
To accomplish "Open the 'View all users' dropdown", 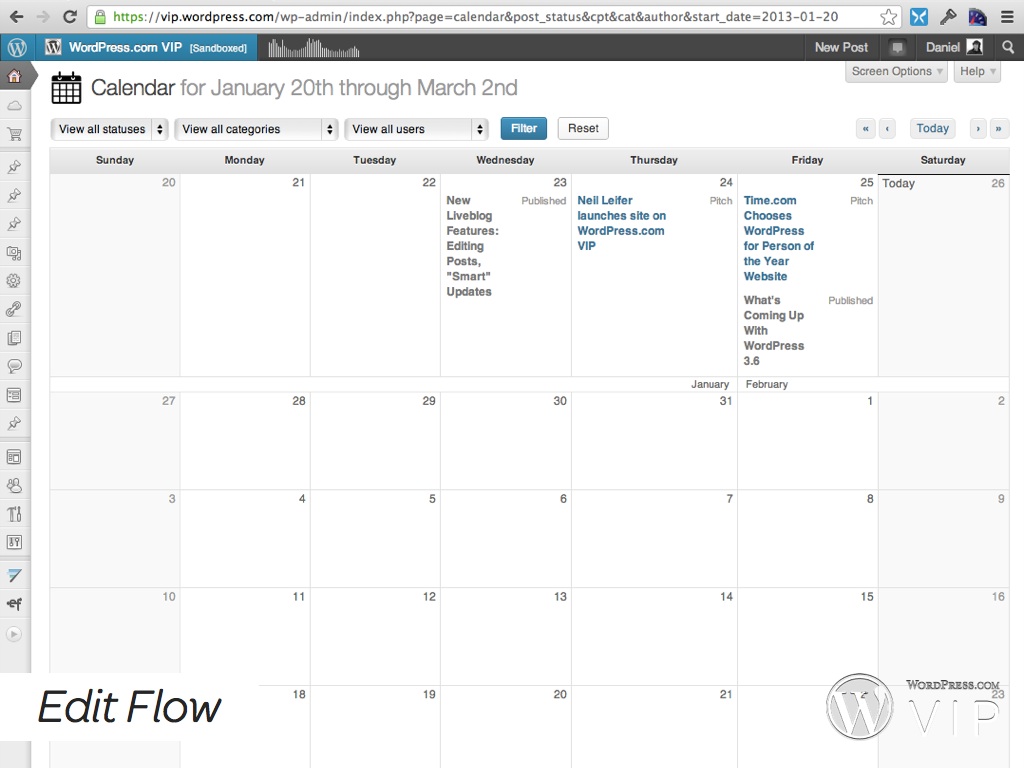I will (417, 129).
